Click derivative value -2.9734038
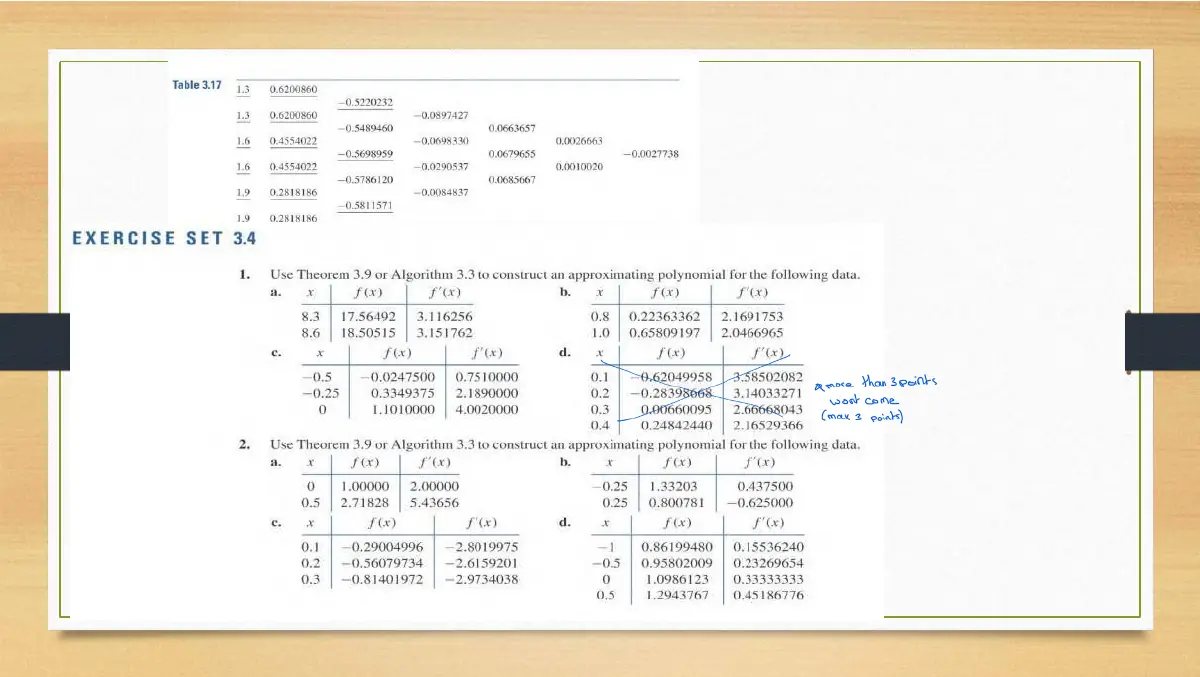1200x677 pixels. point(481,579)
